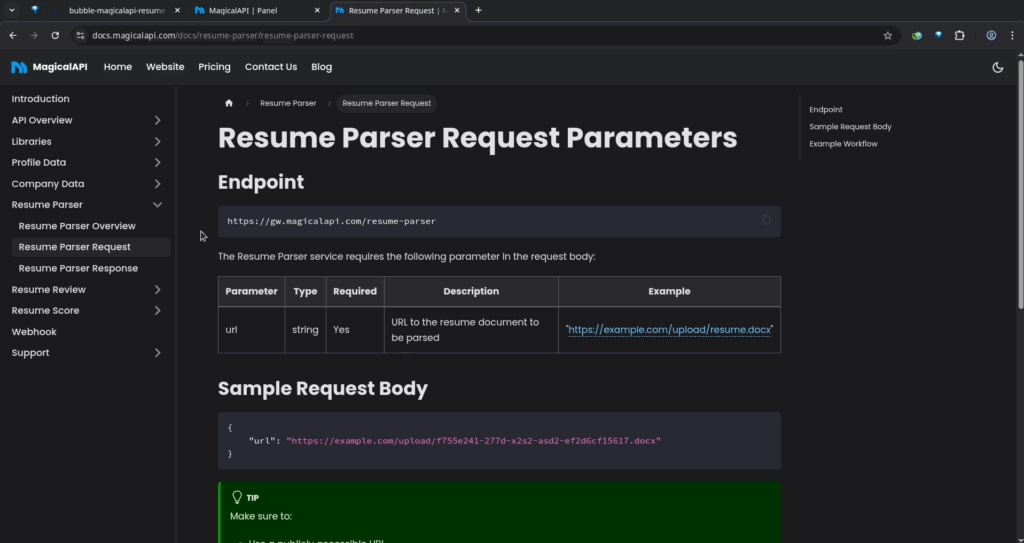Go to home breadcrumb icon
The width and height of the screenshot is (1024, 543).
229,103
